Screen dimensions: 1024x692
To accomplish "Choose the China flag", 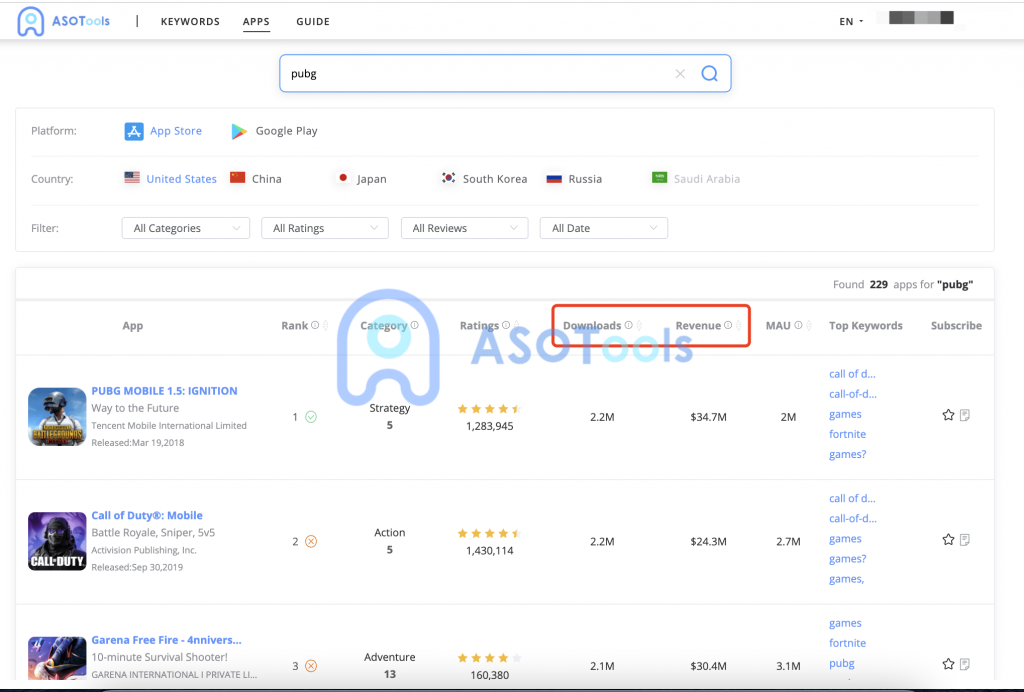I will pyautogui.click(x=238, y=178).
